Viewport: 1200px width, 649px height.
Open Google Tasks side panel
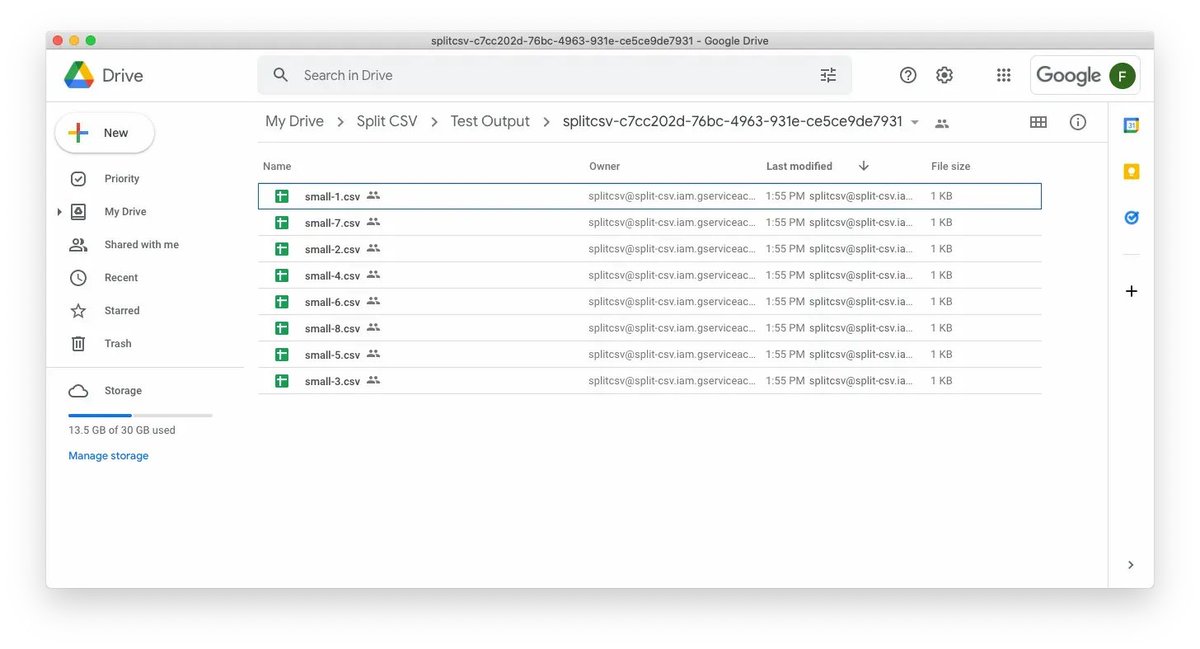[x=1131, y=217]
